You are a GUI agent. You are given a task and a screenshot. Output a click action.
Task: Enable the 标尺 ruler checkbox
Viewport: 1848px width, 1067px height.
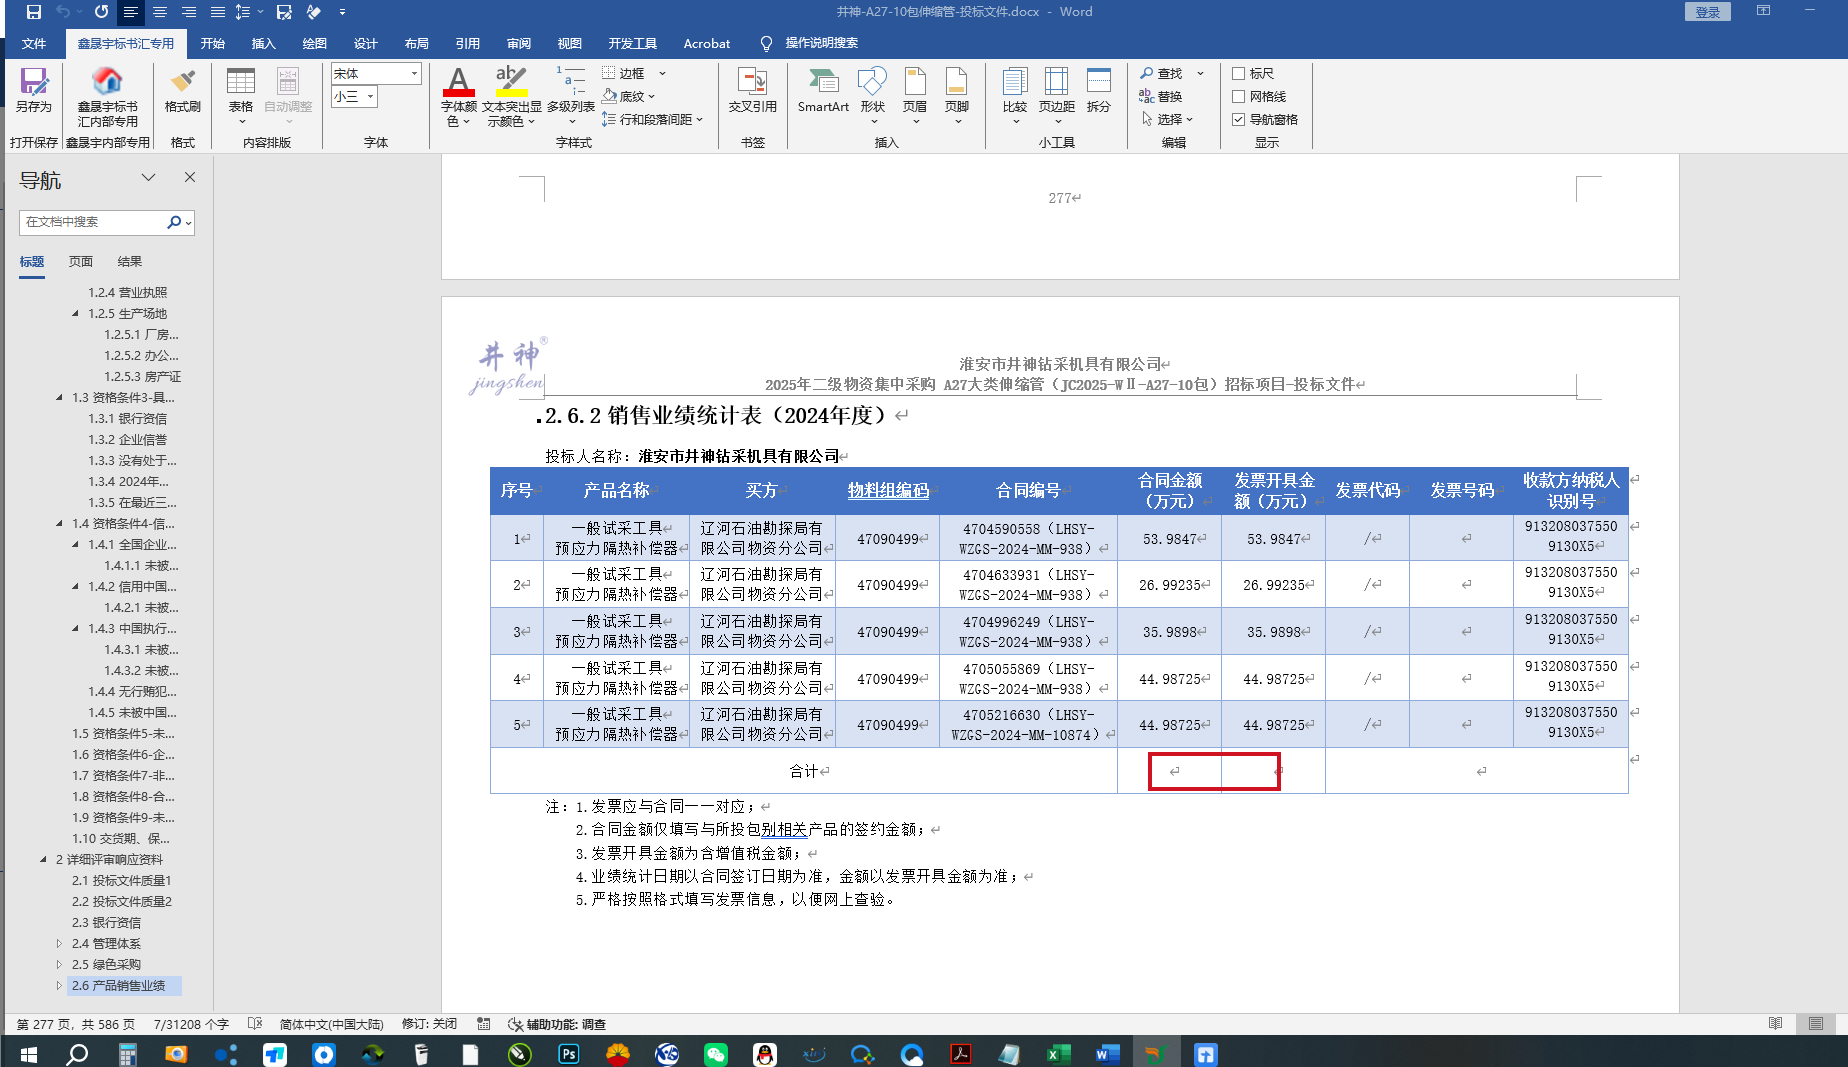[x=1239, y=74]
